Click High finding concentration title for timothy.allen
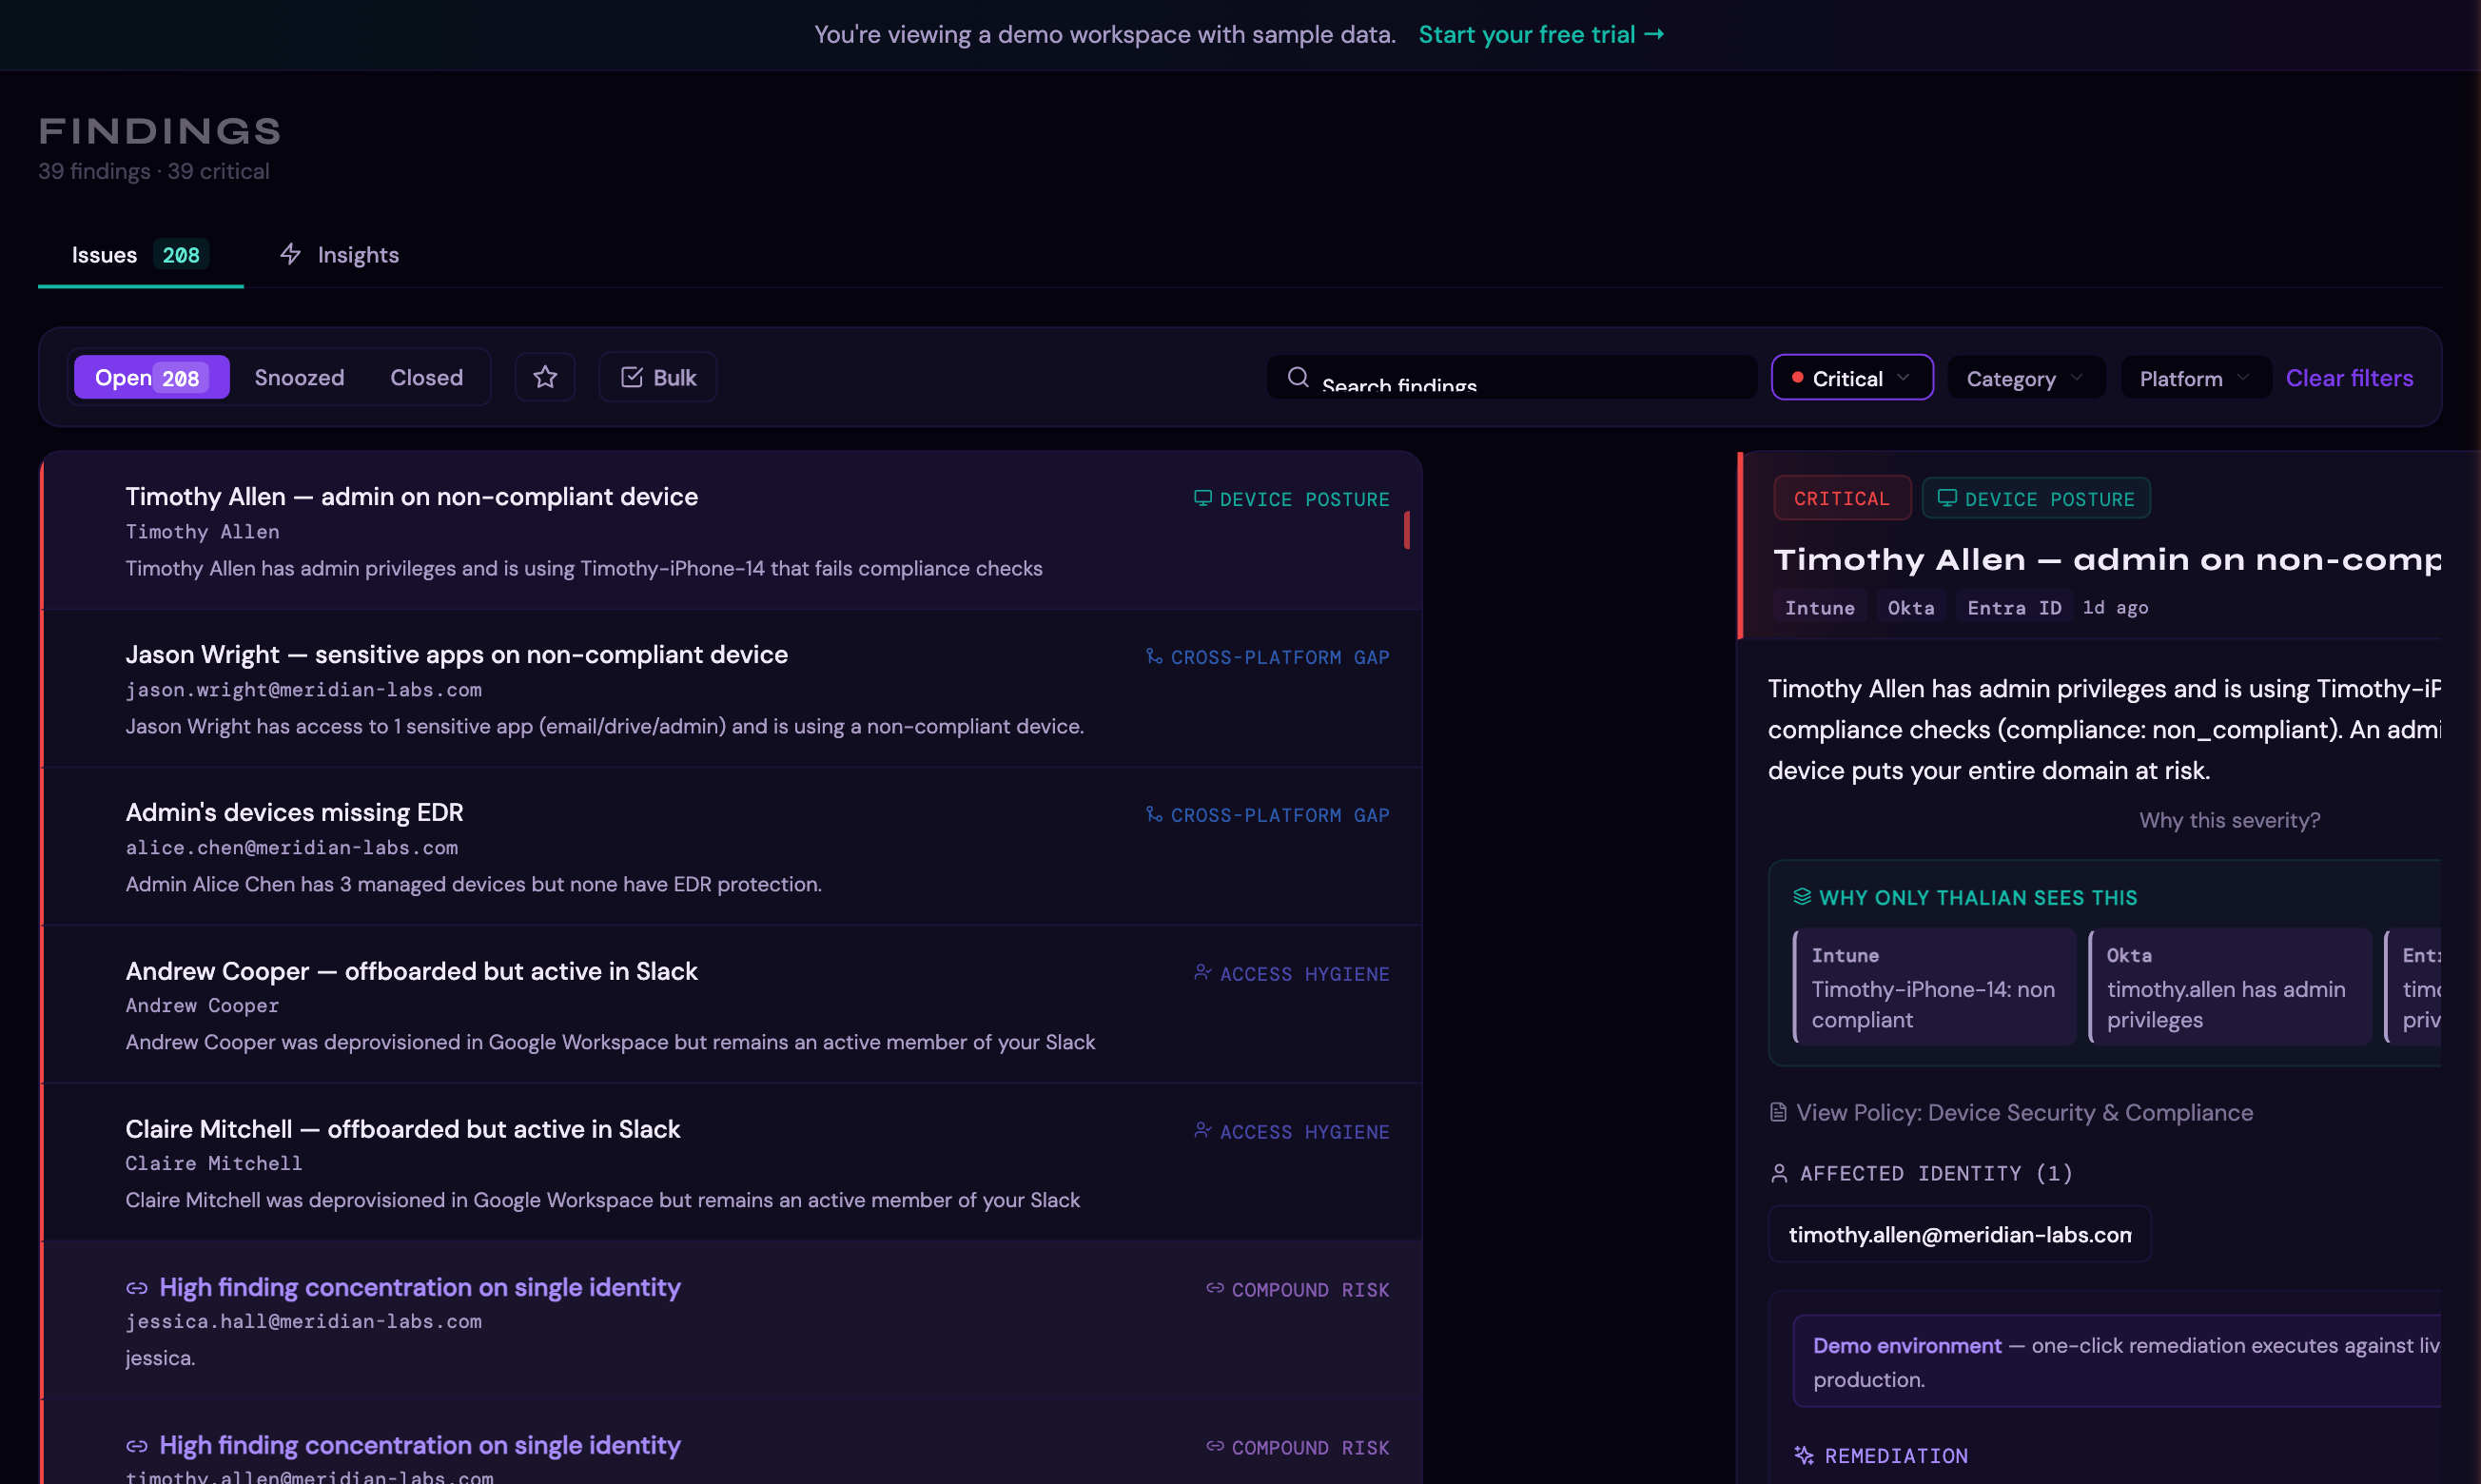This screenshot has height=1484, width=2481. click(419, 1445)
